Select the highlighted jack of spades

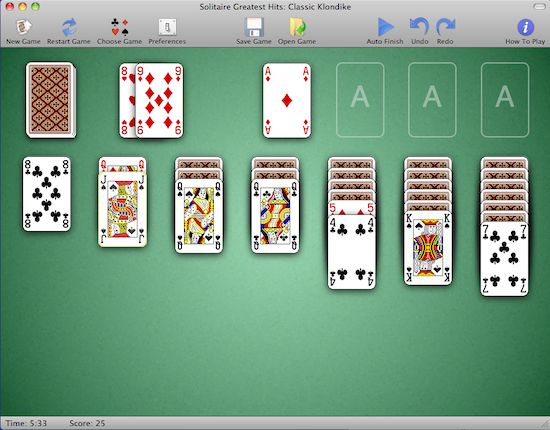(x=122, y=209)
